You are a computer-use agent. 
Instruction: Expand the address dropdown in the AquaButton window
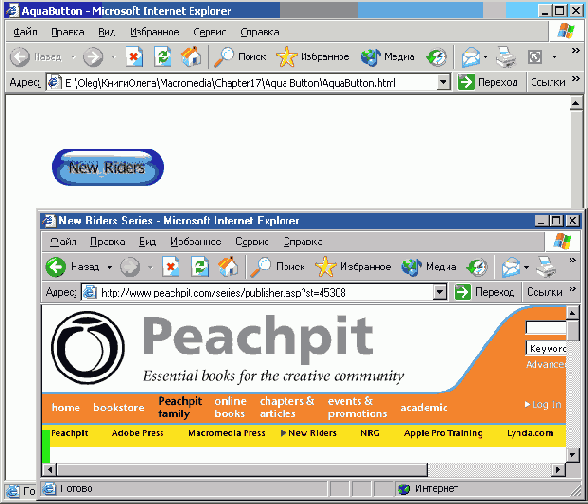tap(443, 82)
